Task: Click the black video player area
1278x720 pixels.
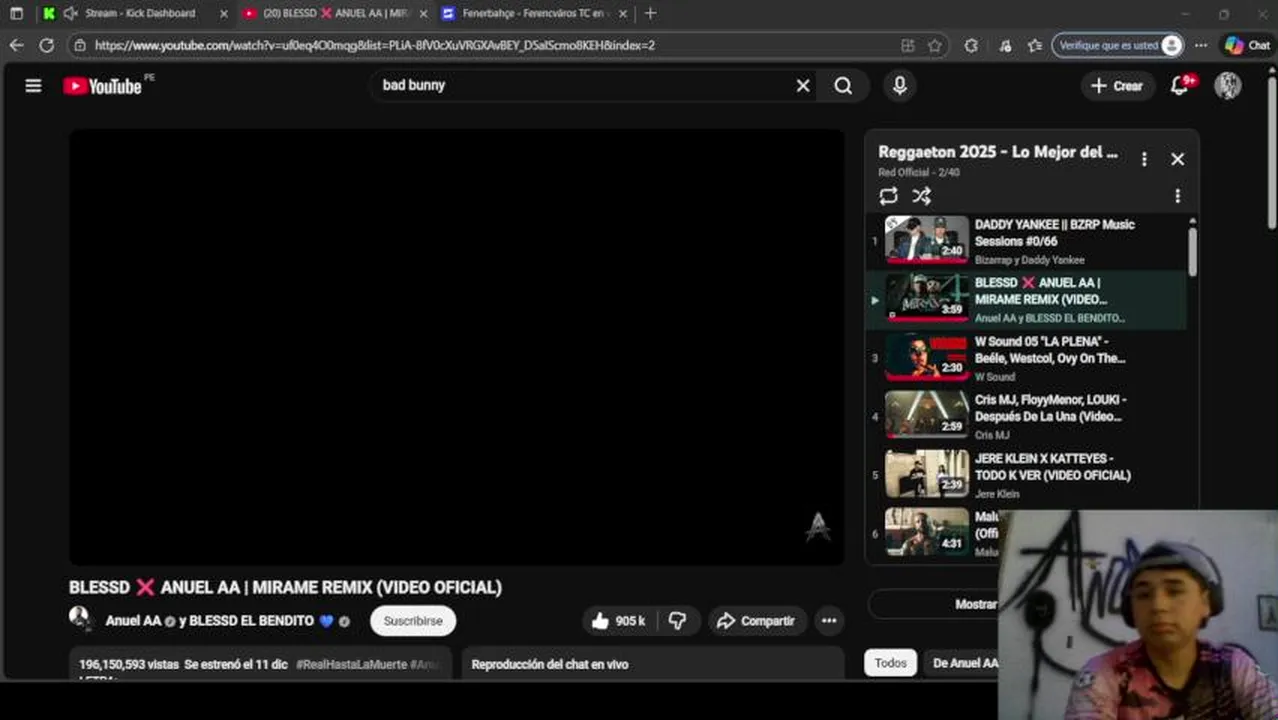Action: tap(456, 347)
